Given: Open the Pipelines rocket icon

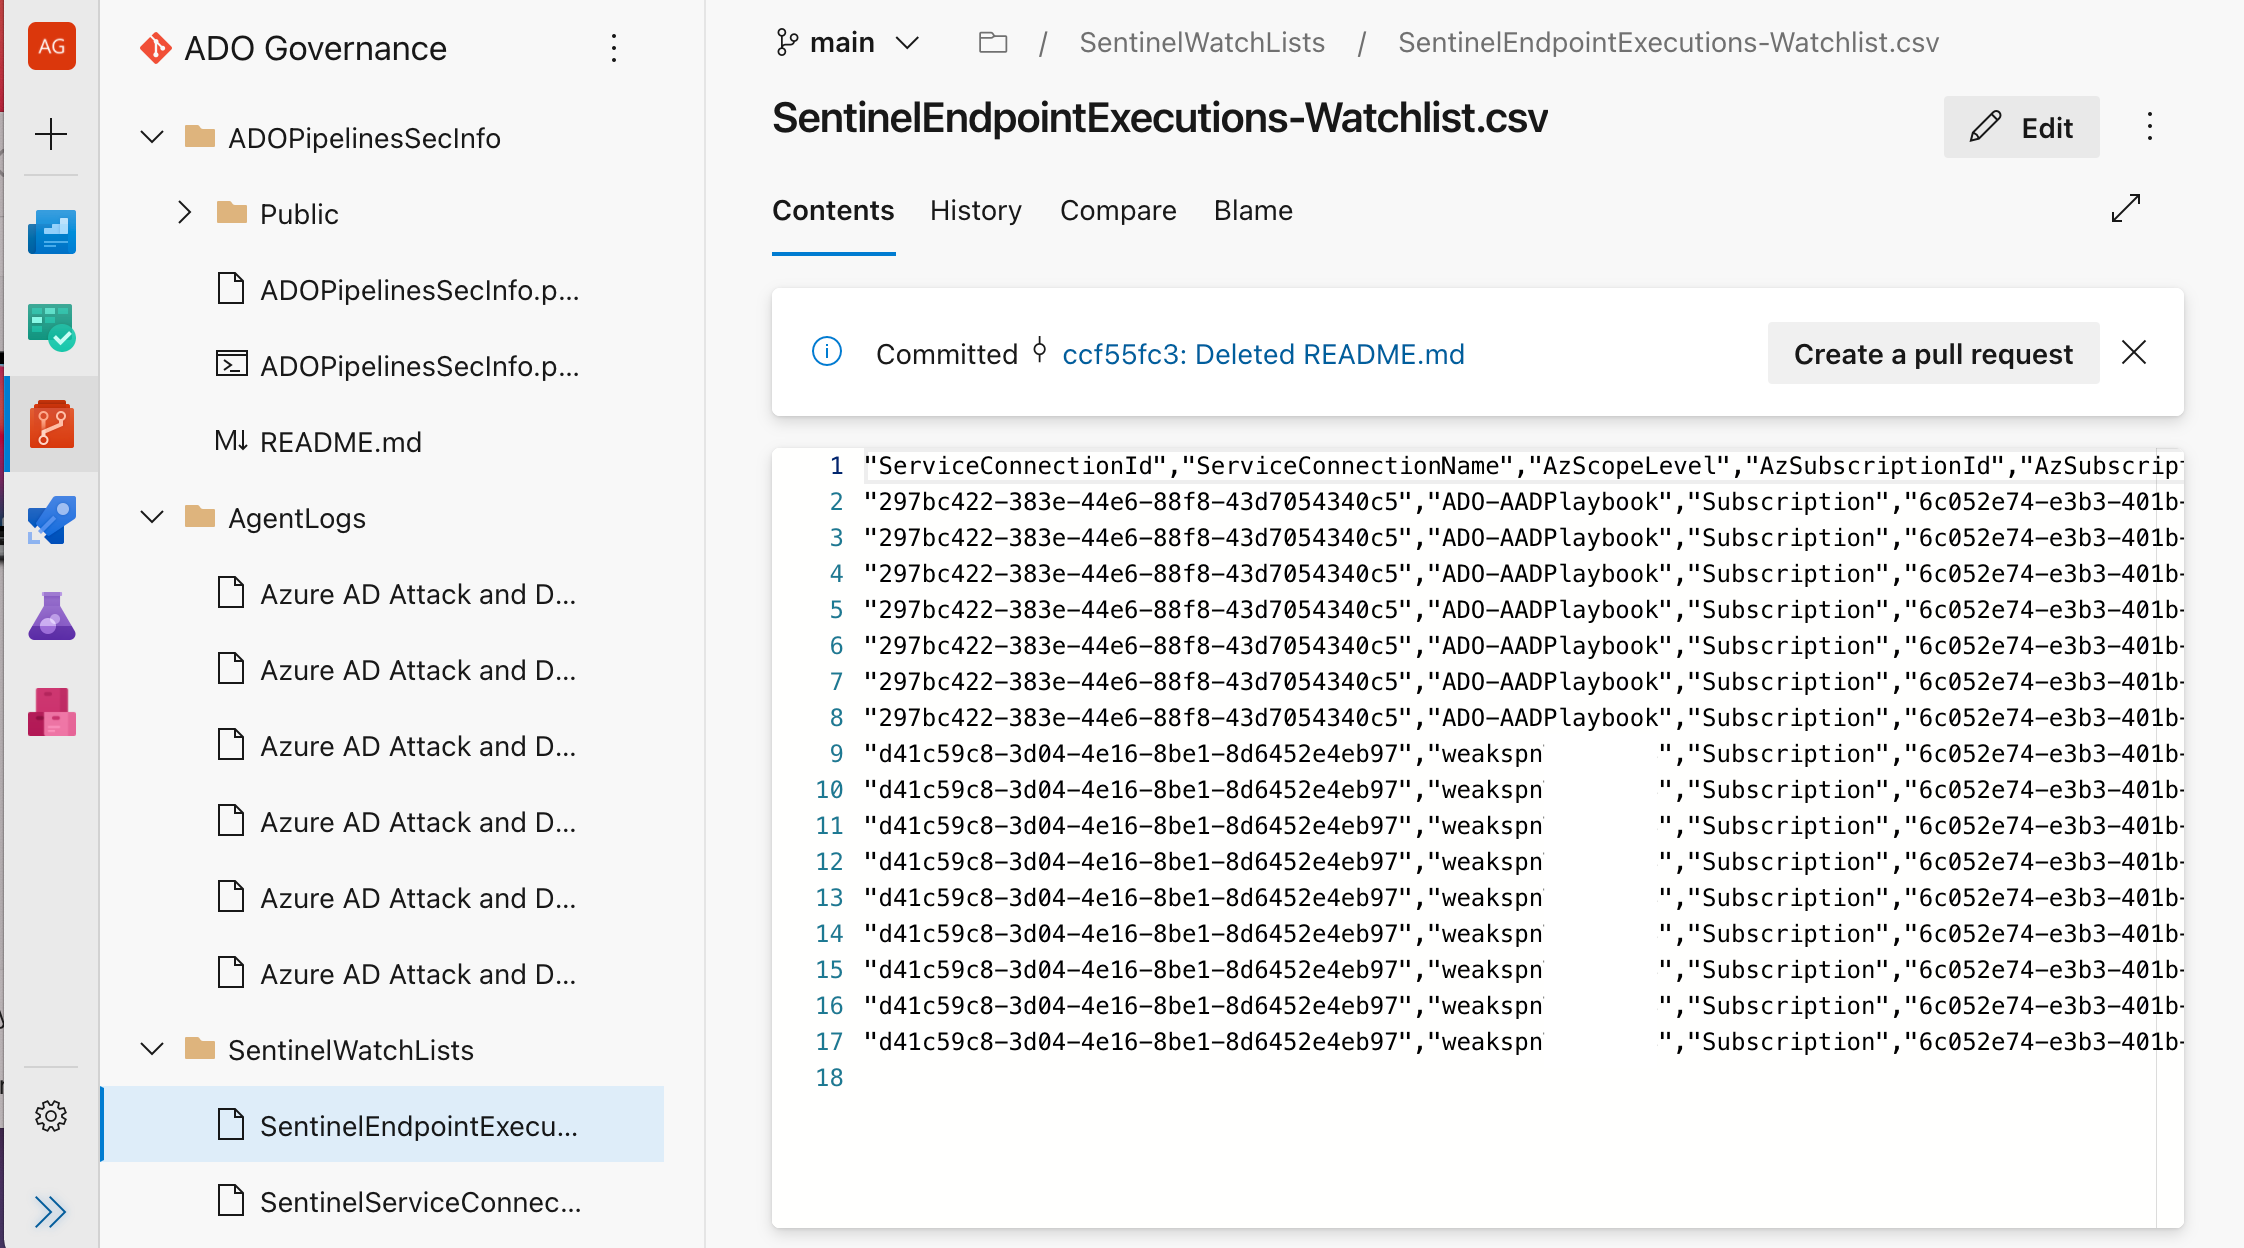Looking at the screenshot, I should (x=51, y=520).
